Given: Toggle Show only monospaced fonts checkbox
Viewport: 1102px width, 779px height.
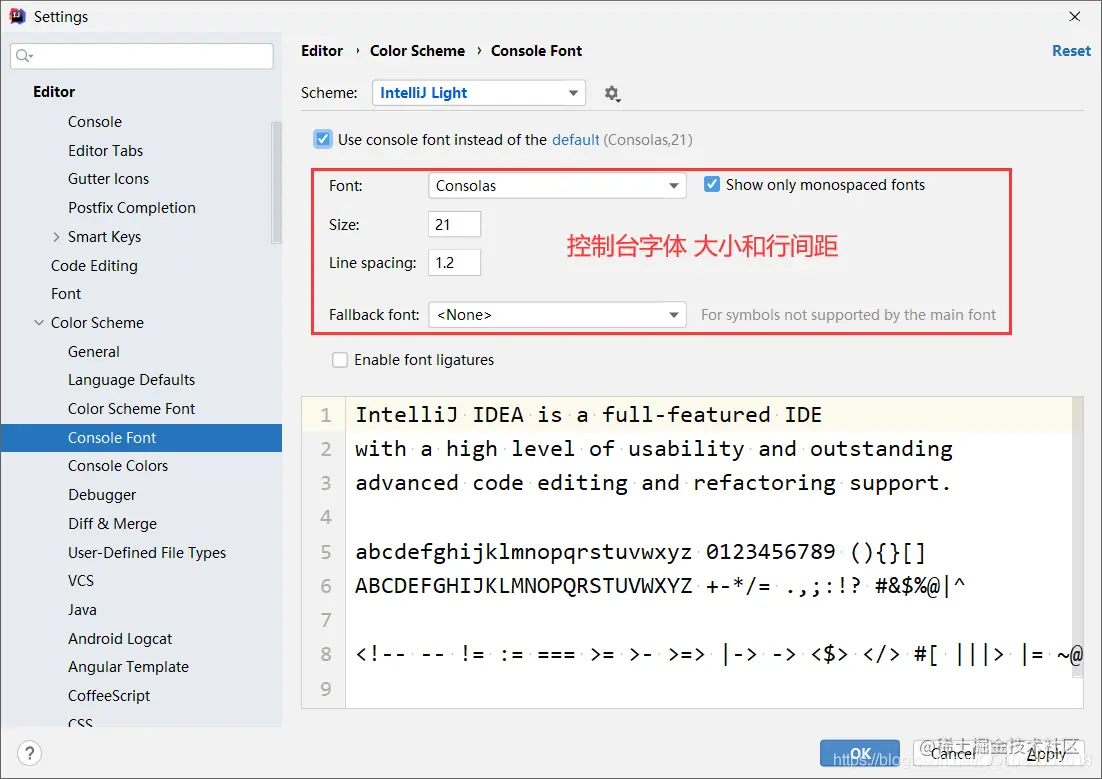Looking at the screenshot, I should 712,184.
